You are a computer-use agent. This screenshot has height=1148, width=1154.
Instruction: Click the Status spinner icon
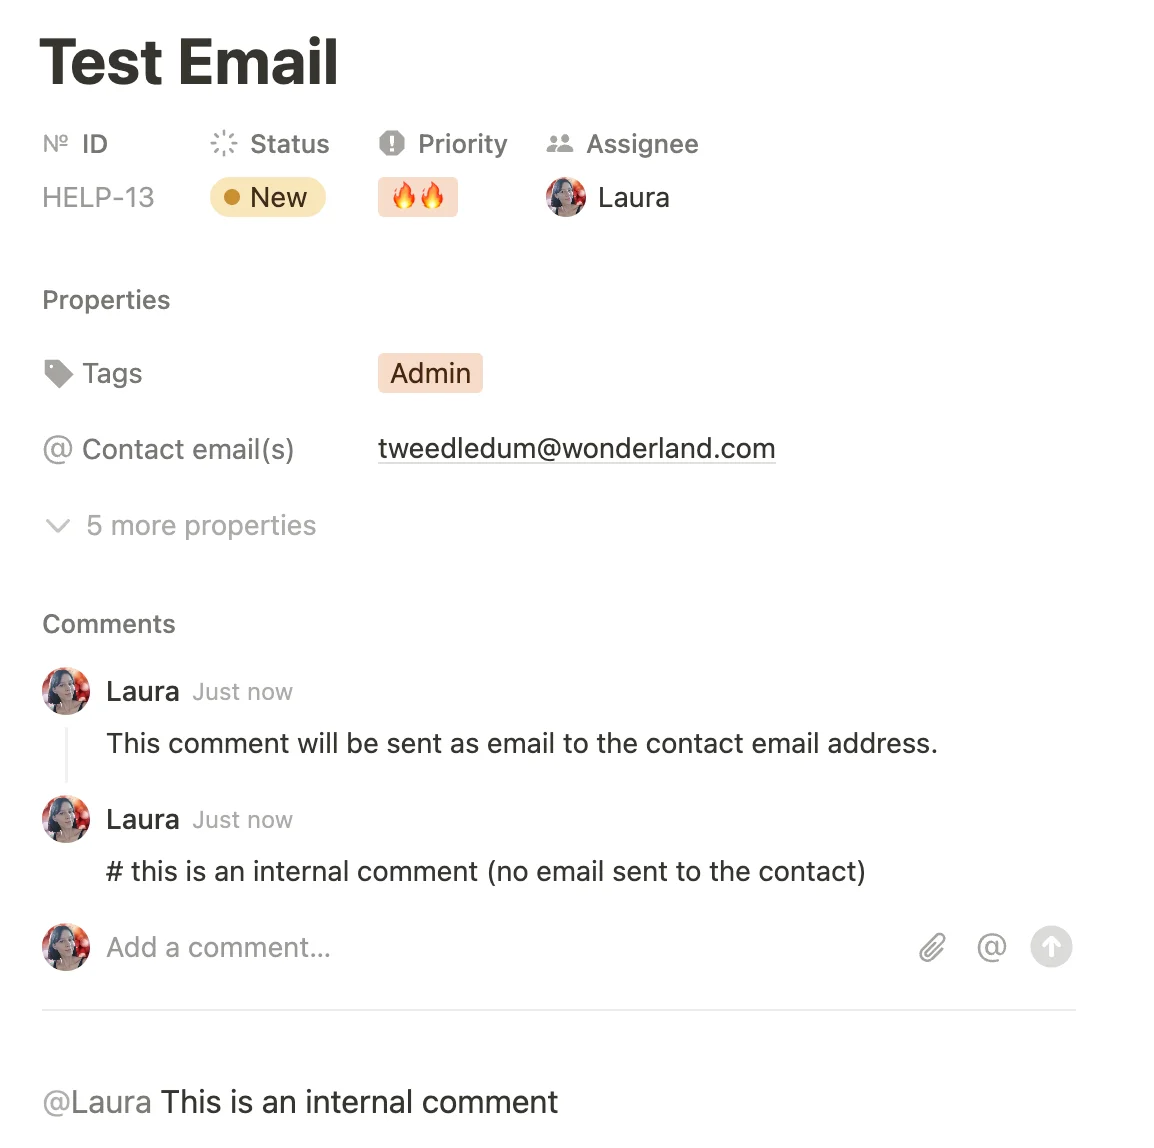224,144
